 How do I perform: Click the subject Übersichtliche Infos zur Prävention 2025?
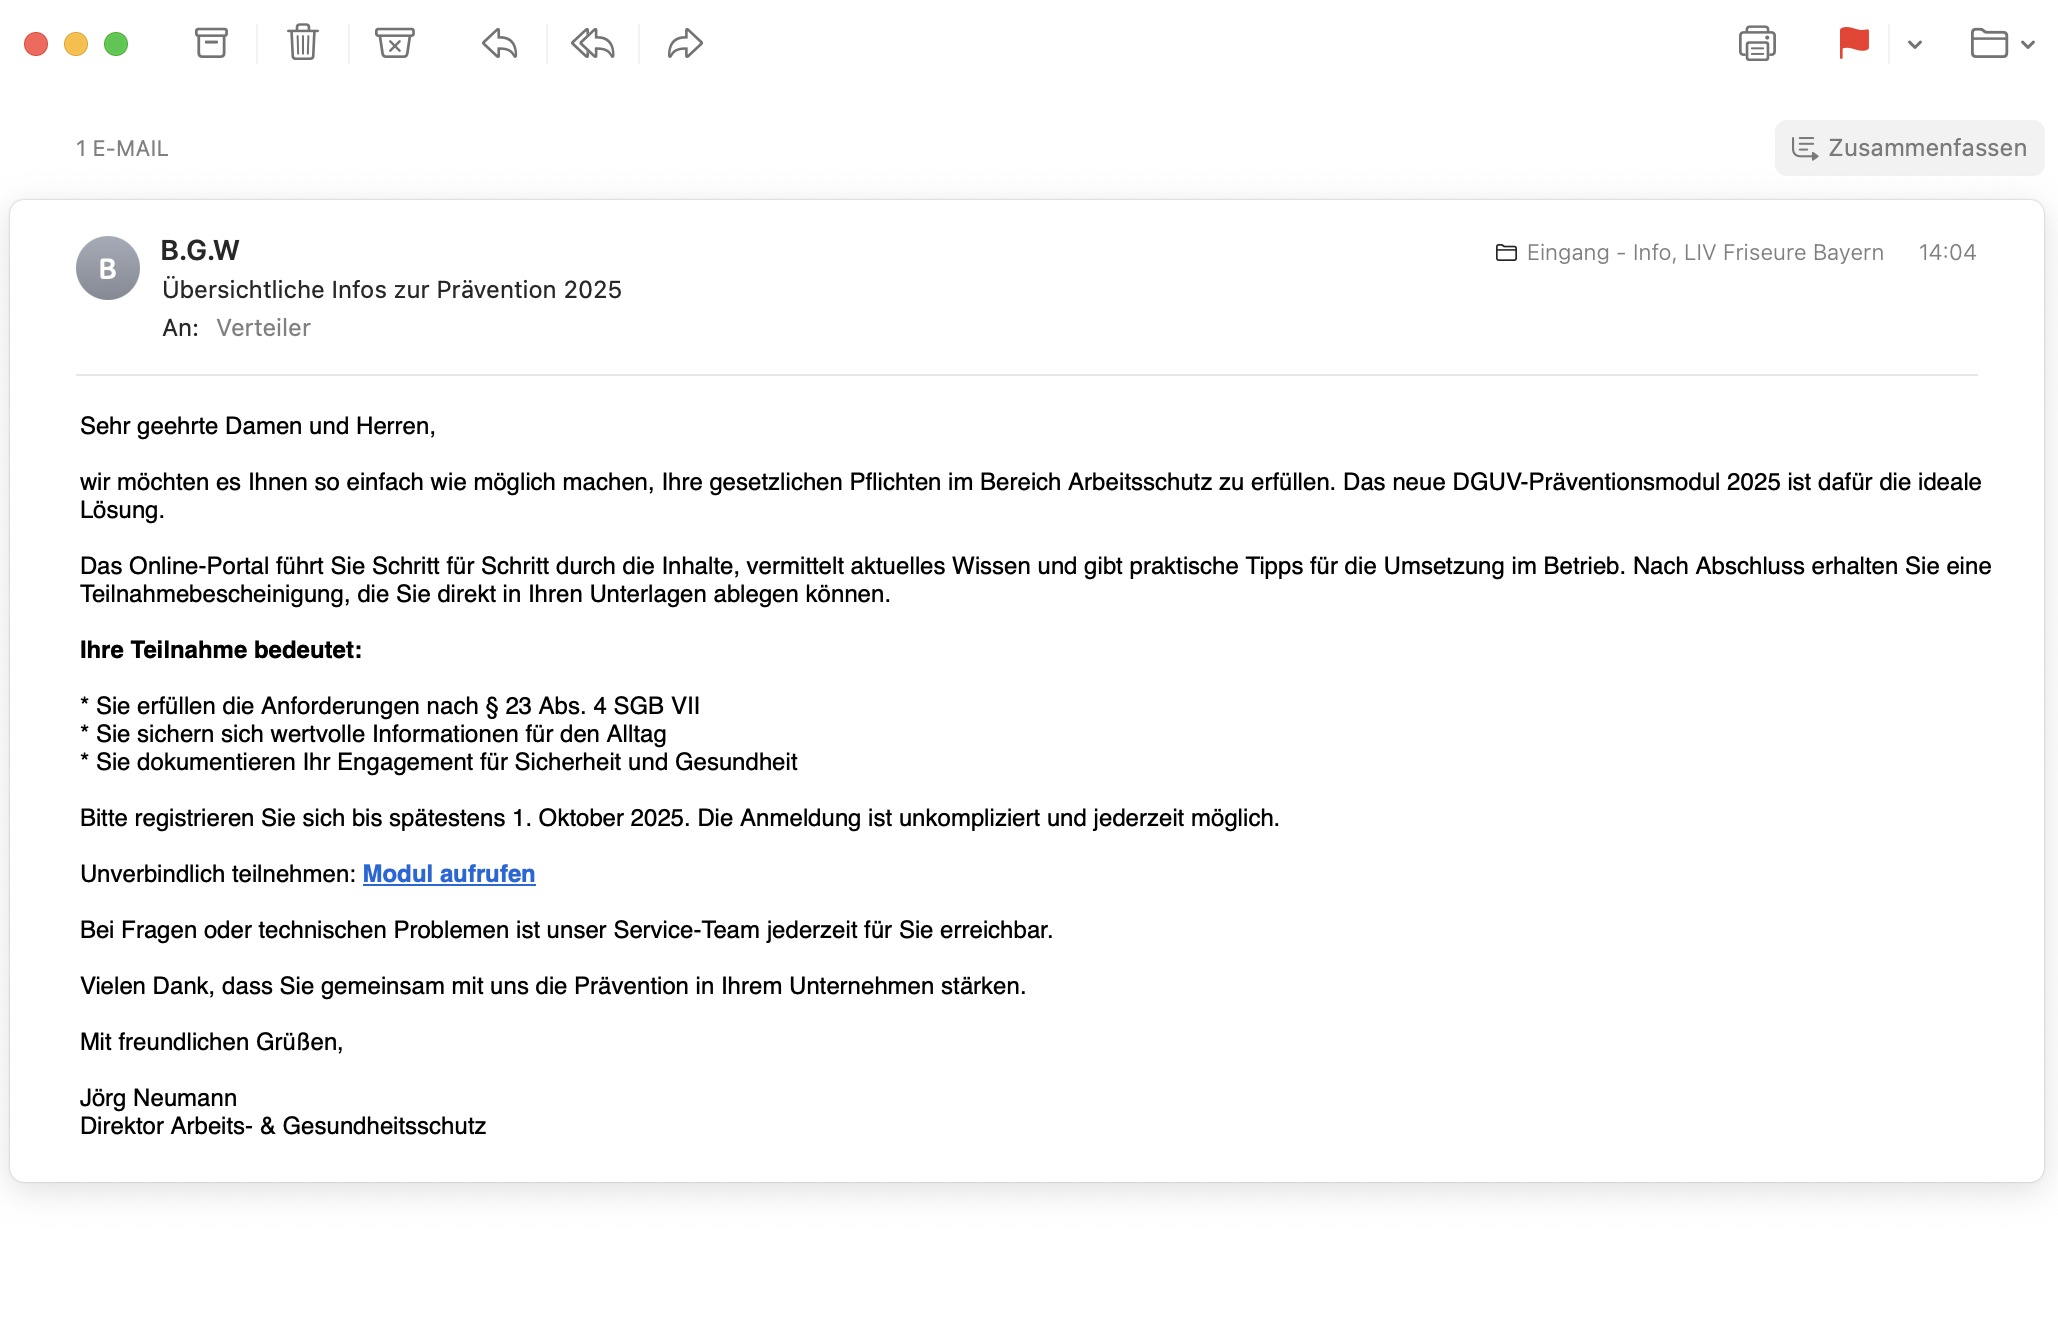point(392,290)
